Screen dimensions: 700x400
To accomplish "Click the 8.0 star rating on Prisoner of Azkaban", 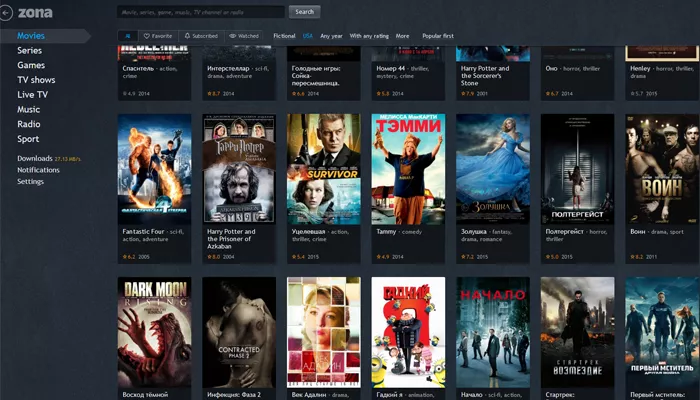I will click(x=213, y=257).
